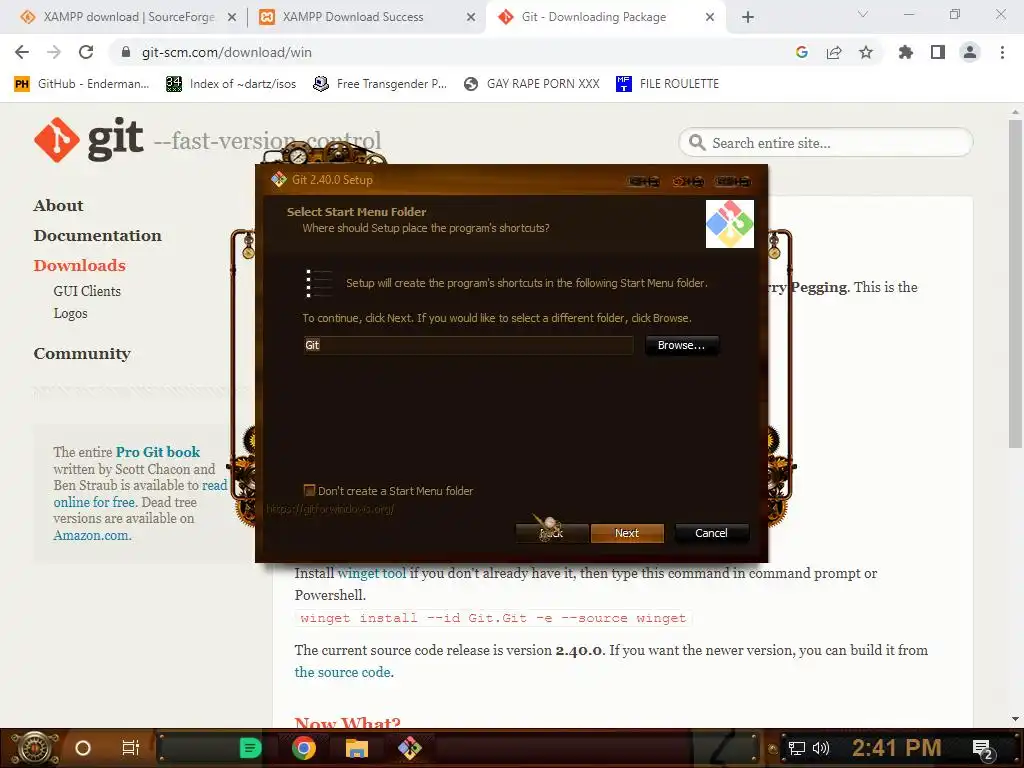
Task: Check Don't create a Start Menu folder
Action: [310, 490]
